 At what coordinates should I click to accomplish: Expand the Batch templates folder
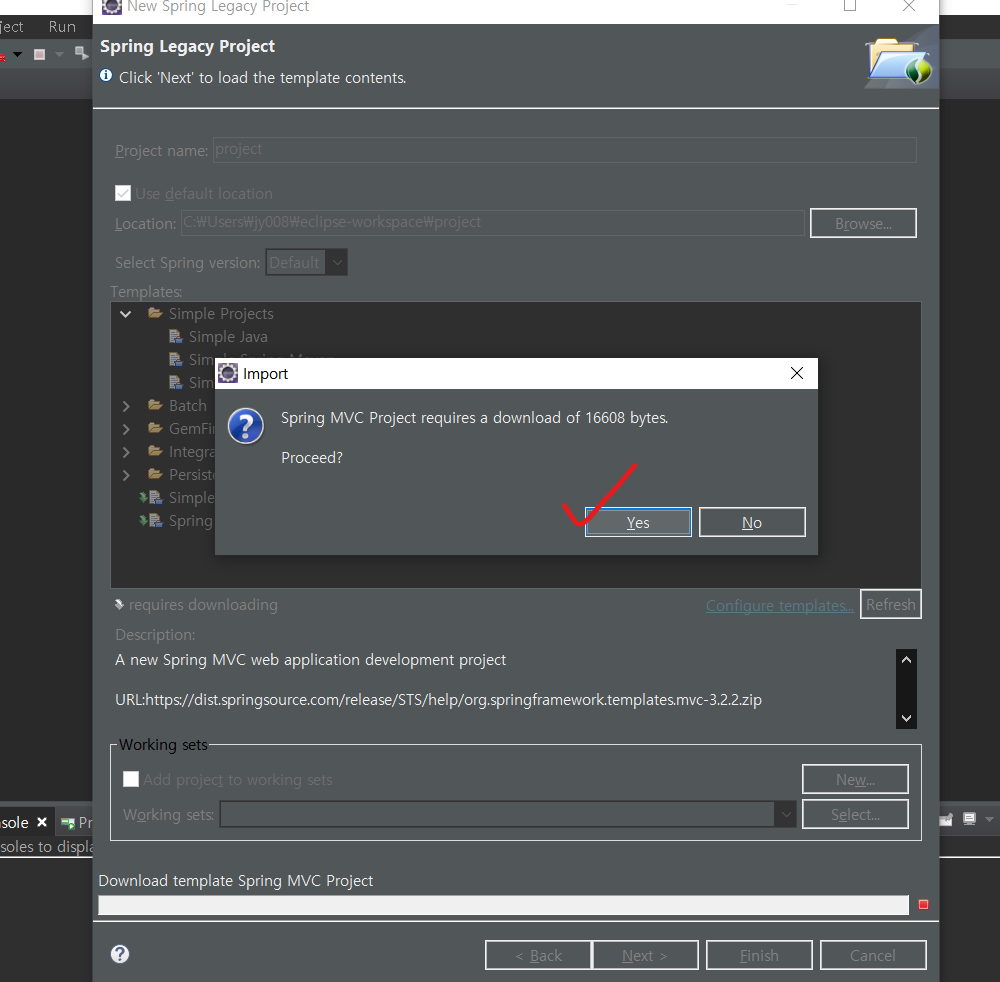(126, 406)
